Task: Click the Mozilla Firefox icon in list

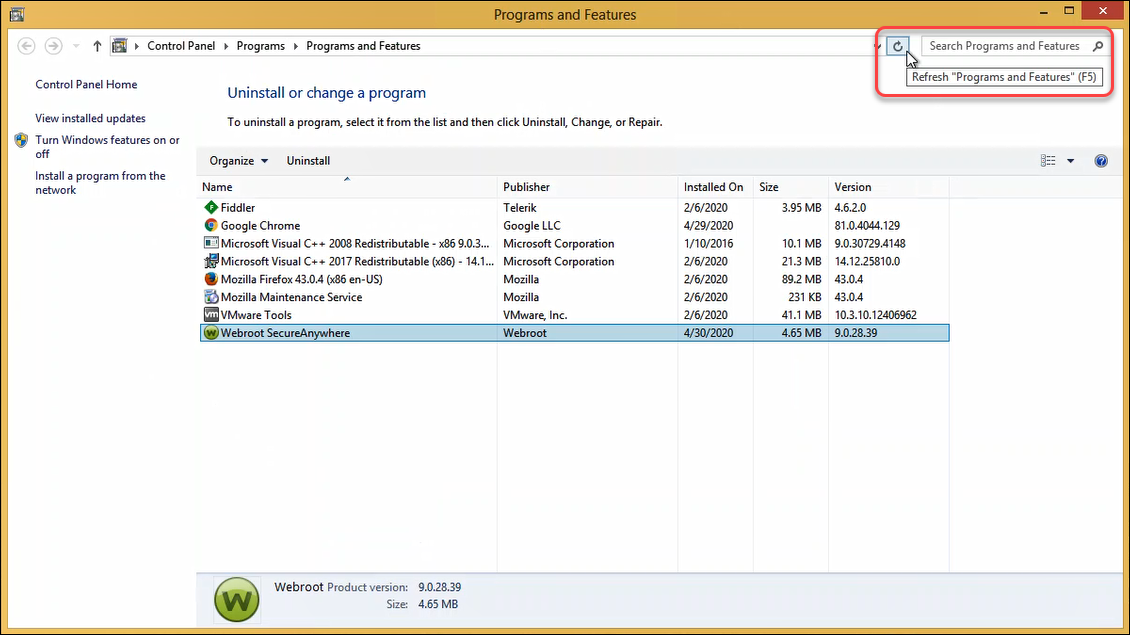Action: click(x=210, y=279)
